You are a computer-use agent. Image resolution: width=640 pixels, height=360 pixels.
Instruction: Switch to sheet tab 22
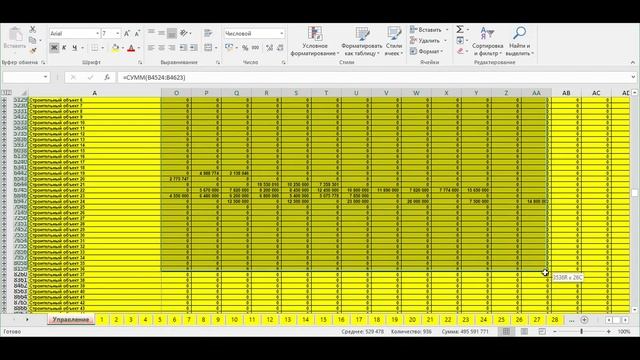click(x=448, y=320)
